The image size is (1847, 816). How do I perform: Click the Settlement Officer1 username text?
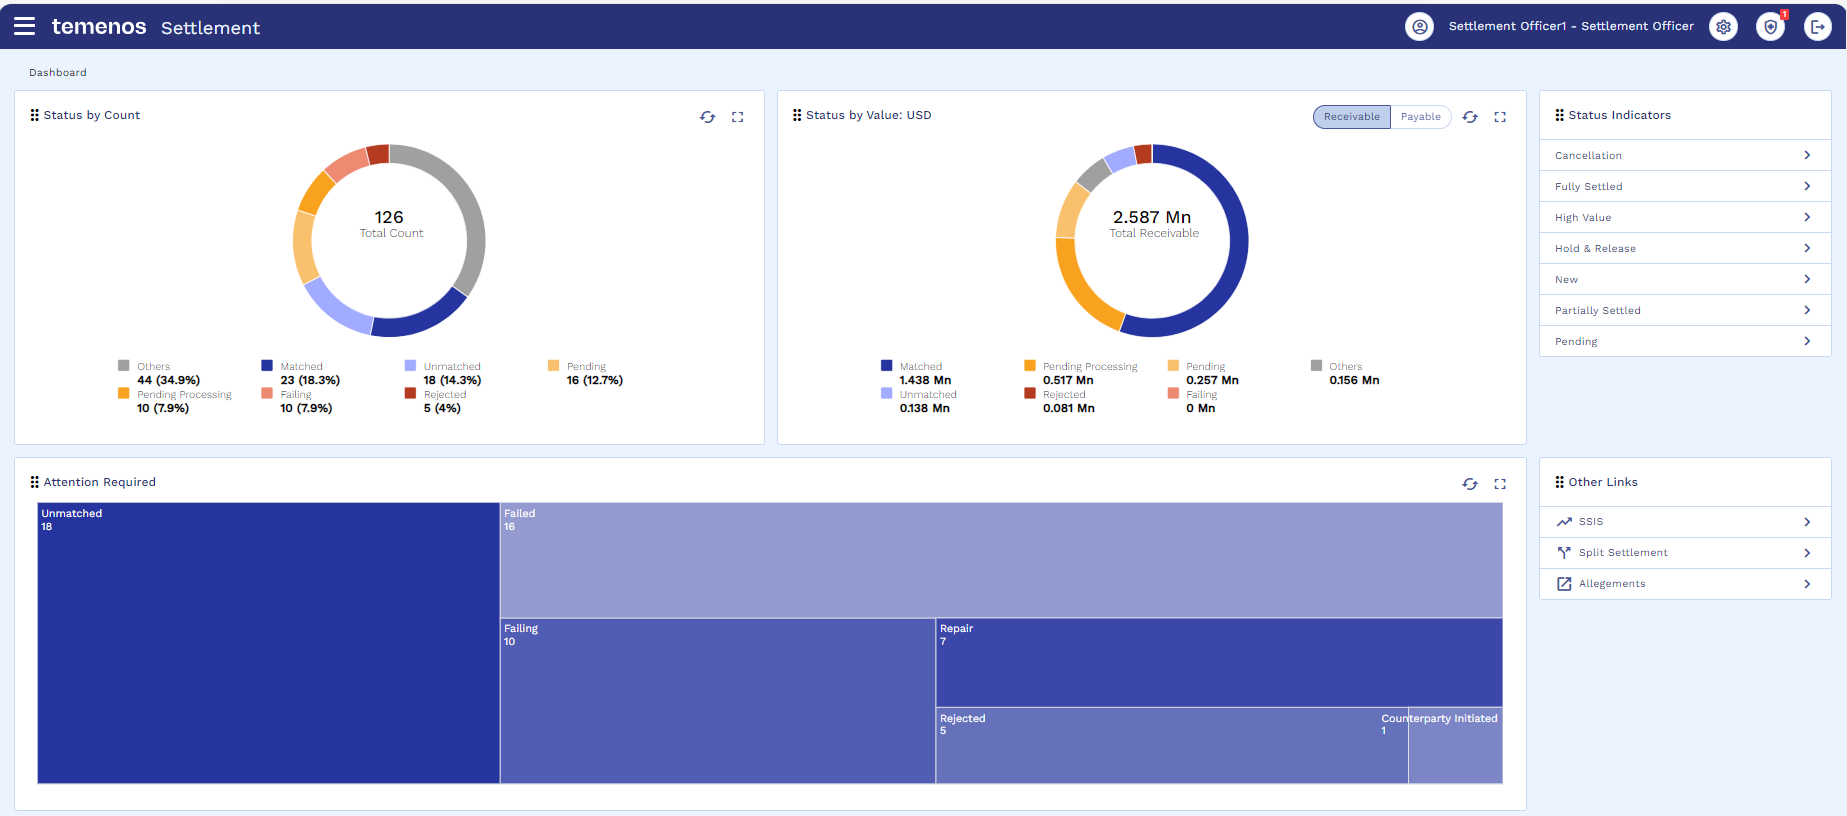(1571, 27)
